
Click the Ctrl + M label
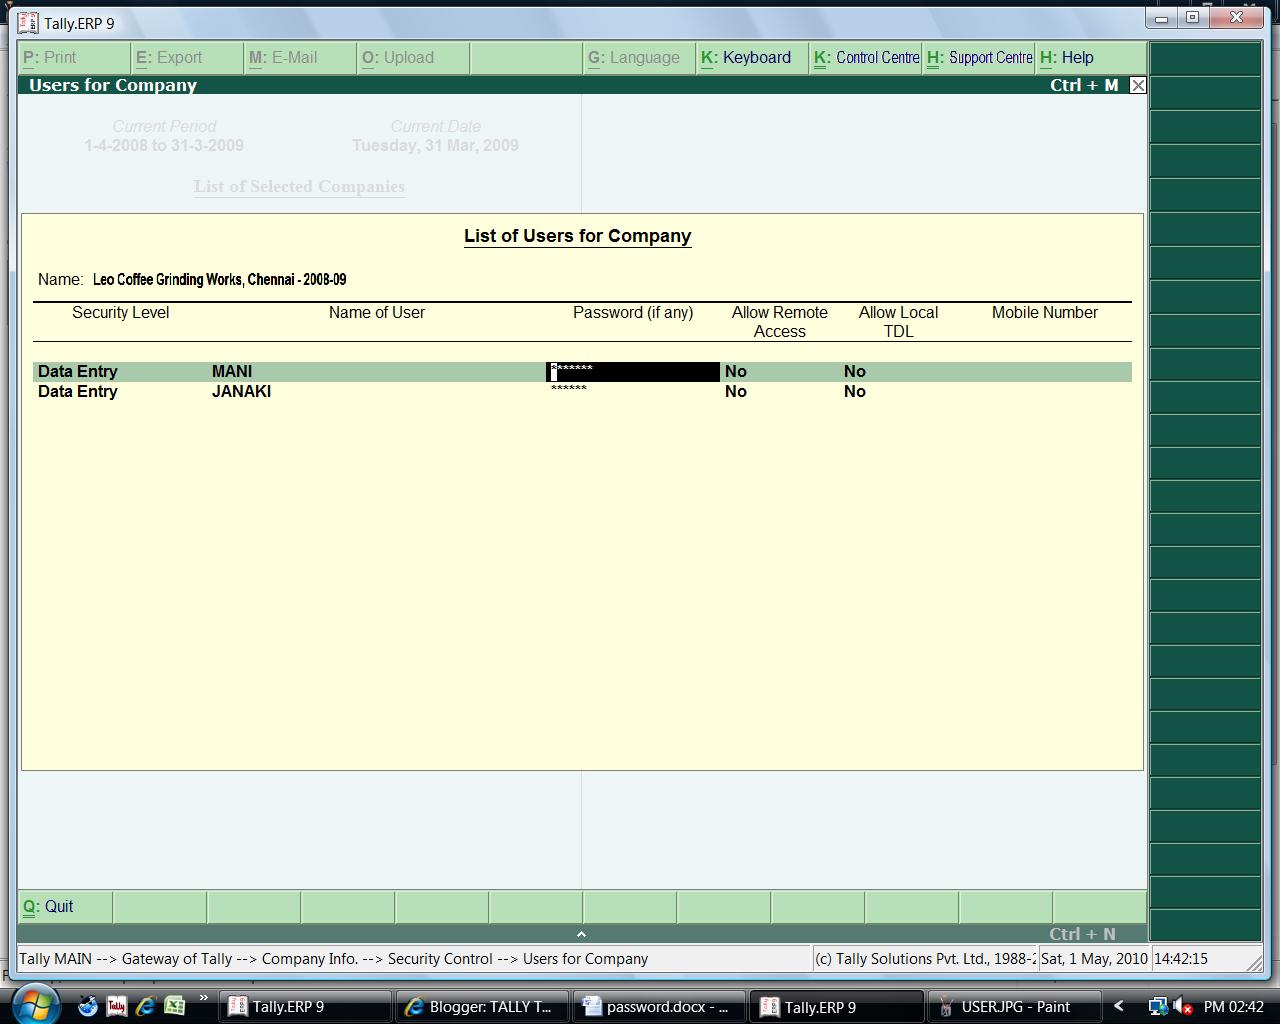pos(1084,86)
